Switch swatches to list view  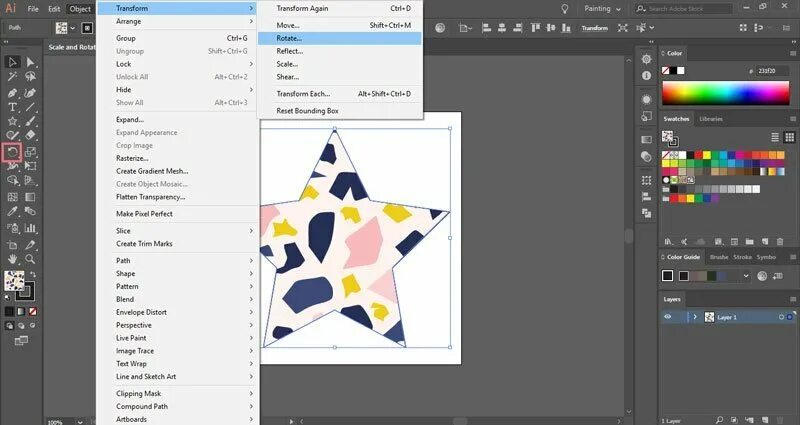click(x=775, y=137)
